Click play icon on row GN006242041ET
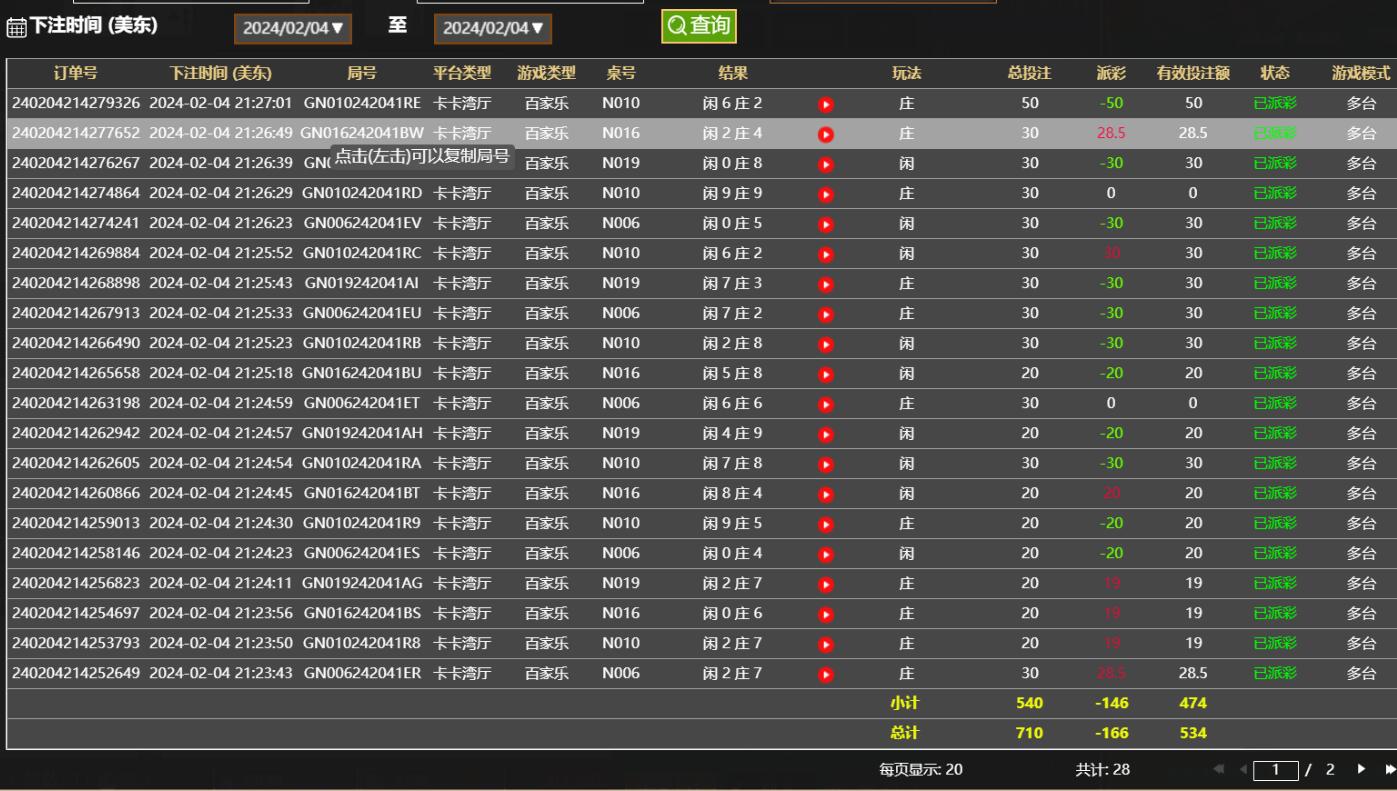Screen dimensions: 1397x791 pyautogui.click(x=826, y=404)
